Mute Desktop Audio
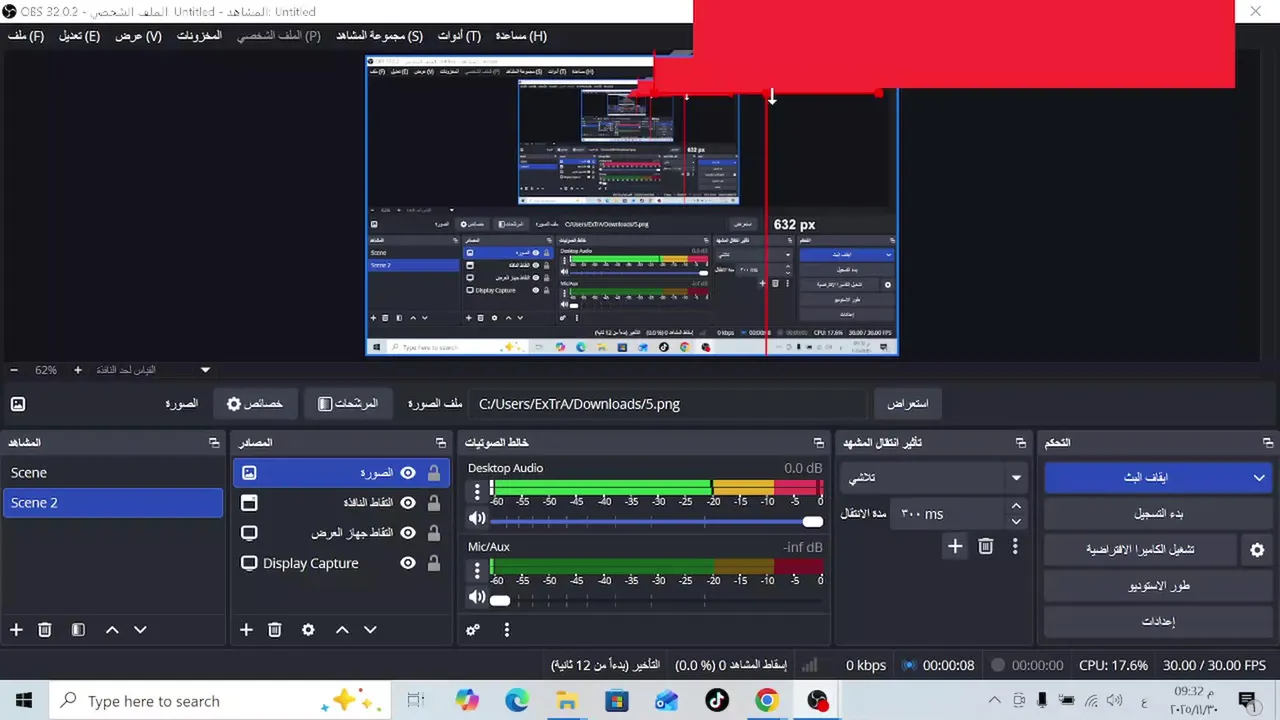This screenshot has width=1280, height=720. [x=477, y=519]
